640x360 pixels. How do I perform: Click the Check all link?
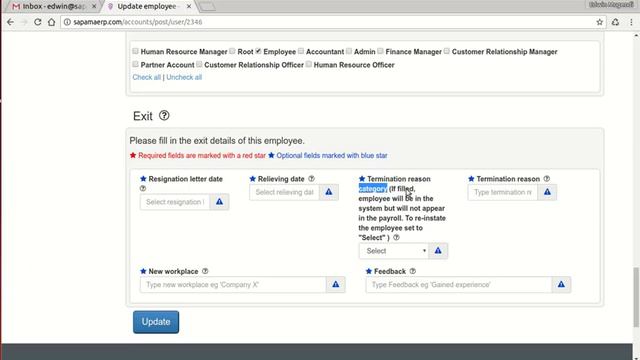tap(147, 77)
